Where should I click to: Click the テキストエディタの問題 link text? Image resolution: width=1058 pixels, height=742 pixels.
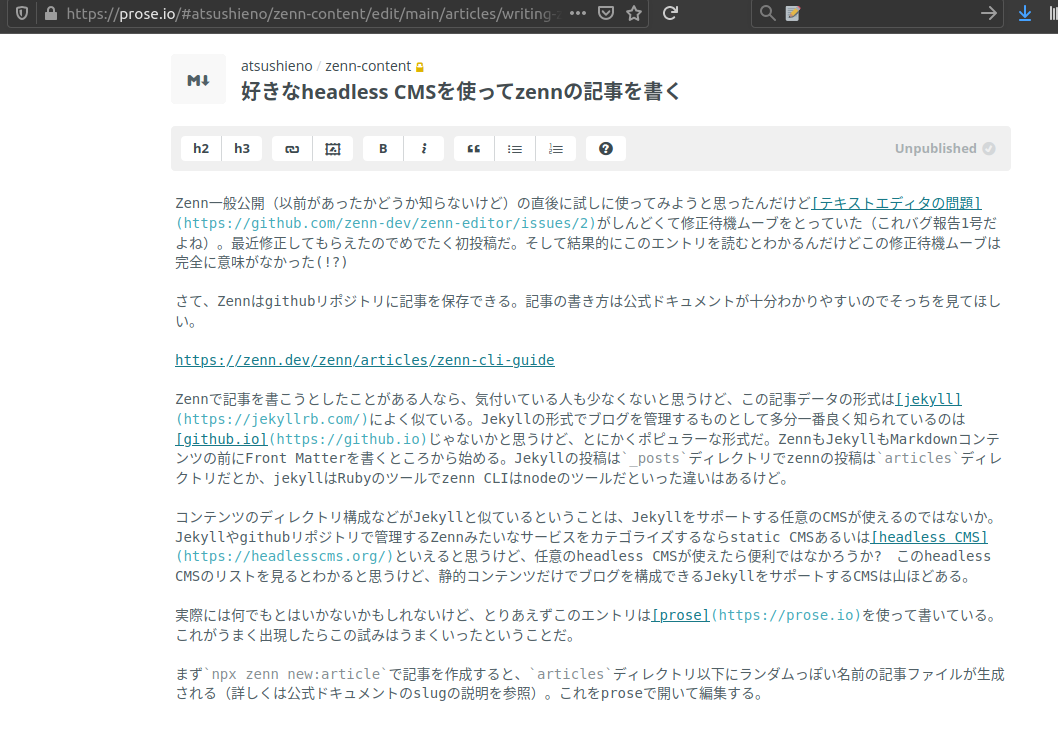coord(897,203)
